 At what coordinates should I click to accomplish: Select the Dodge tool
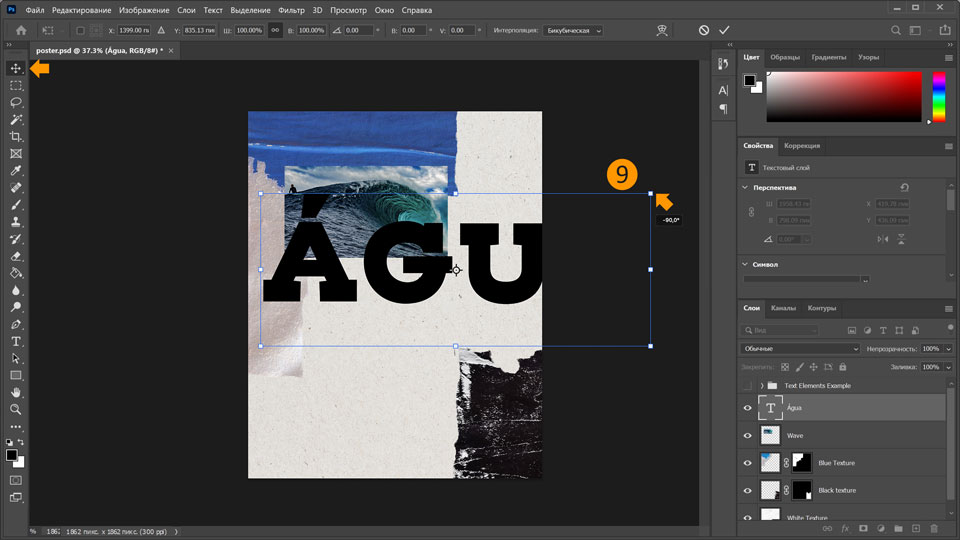16,307
